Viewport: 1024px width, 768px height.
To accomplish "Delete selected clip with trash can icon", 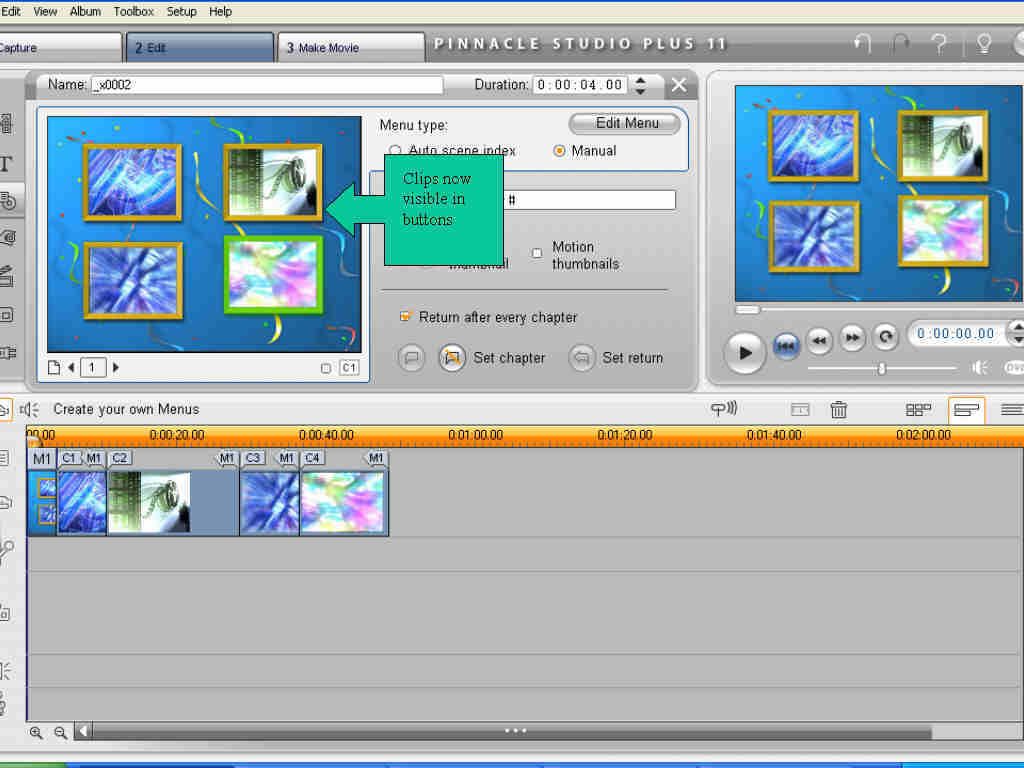I will [x=839, y=409].
